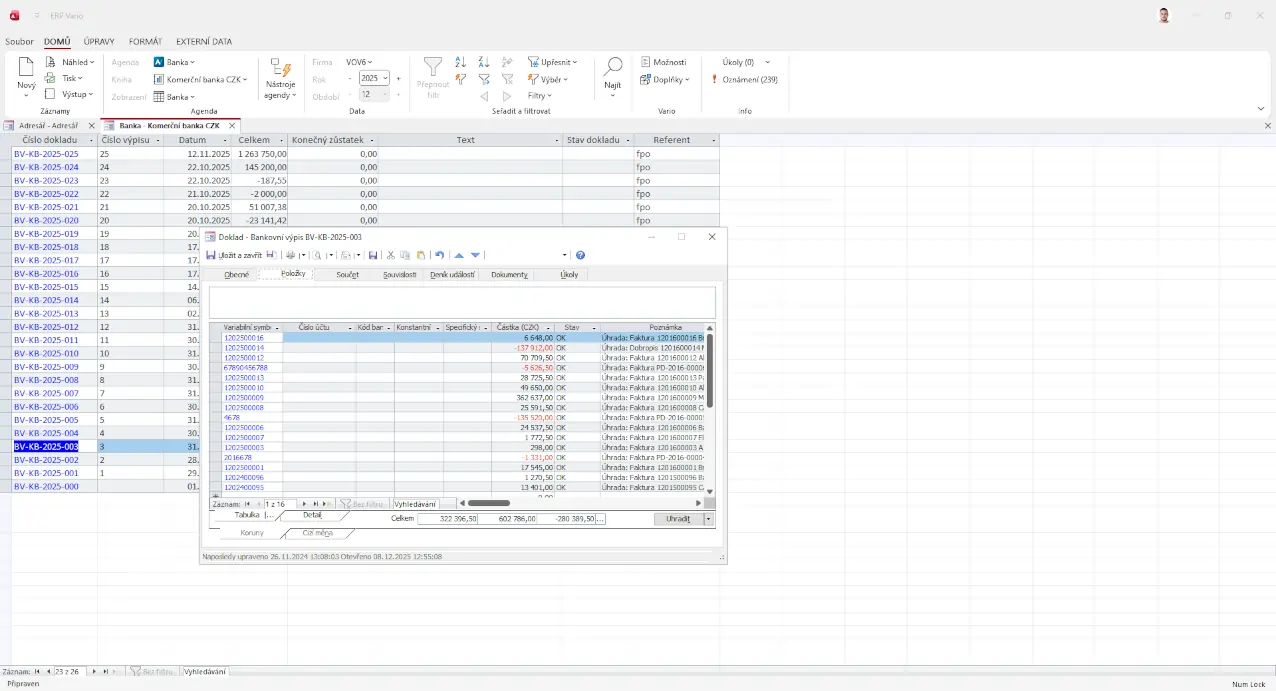The width and height of the screenshot is (1276, 691).
Task: Open the Rok 2025 year dropdown
Action: [385, 78]
